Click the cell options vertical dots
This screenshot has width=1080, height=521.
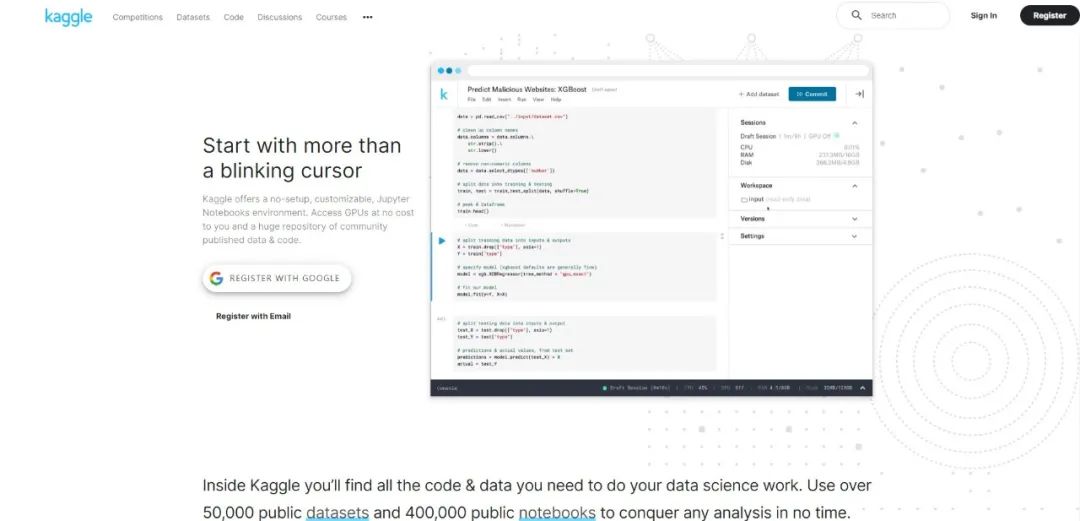click(x=722, y=236)
